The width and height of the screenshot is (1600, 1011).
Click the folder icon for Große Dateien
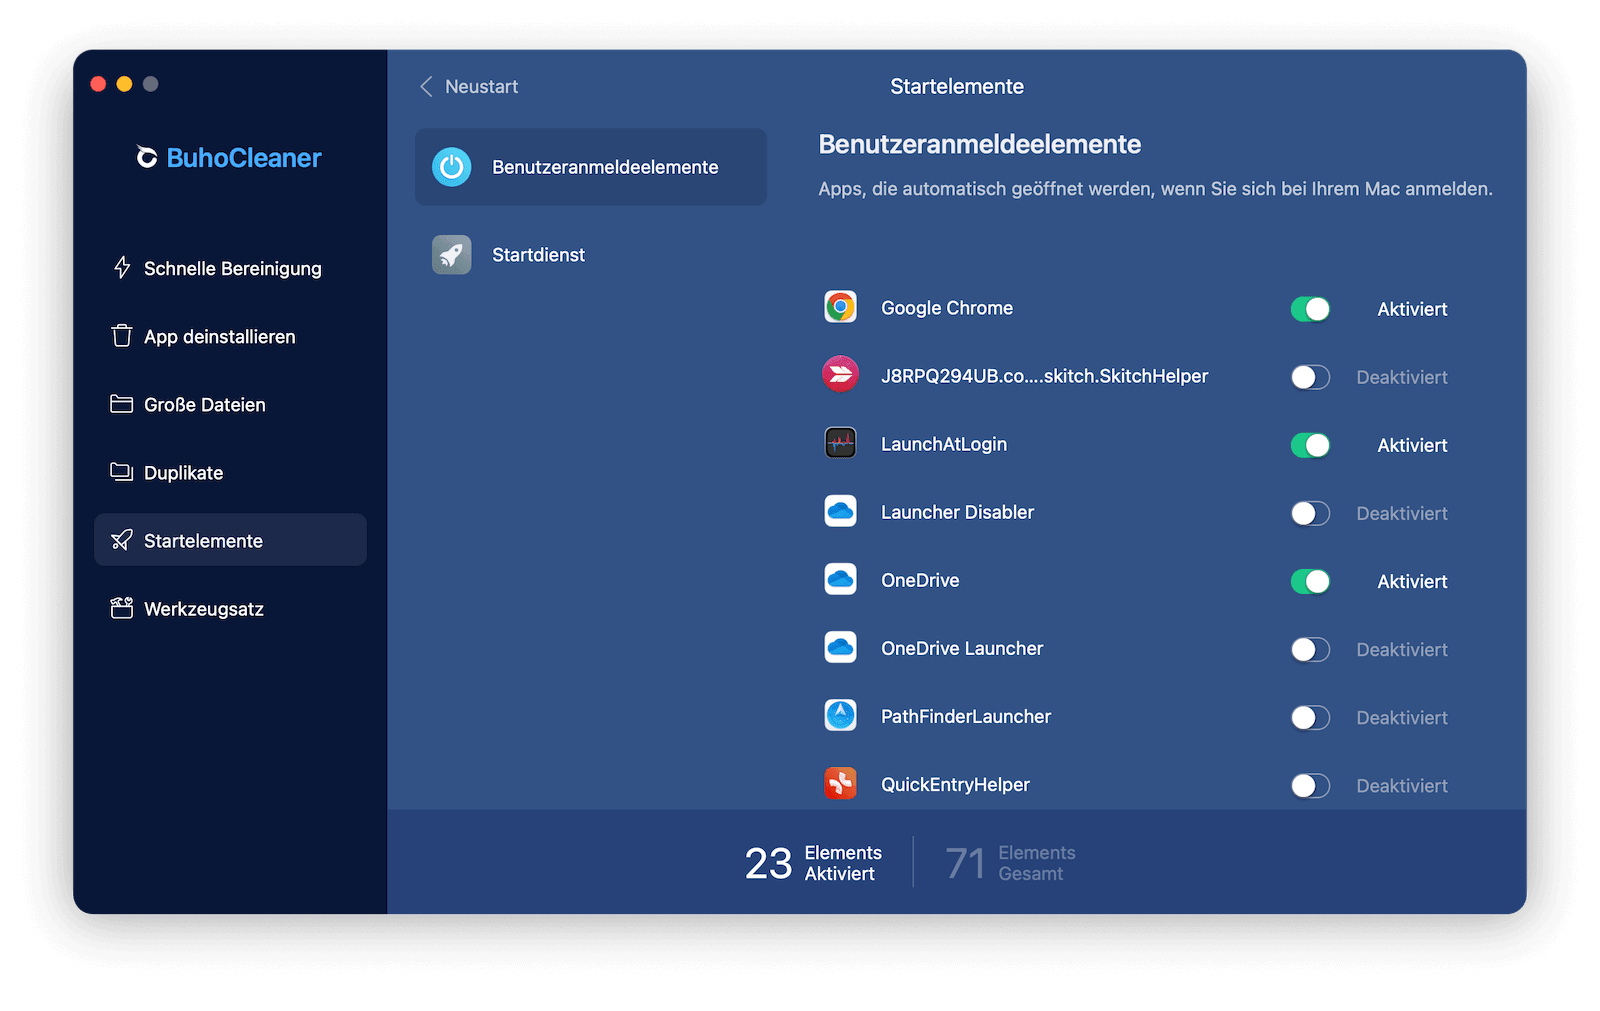122,404
